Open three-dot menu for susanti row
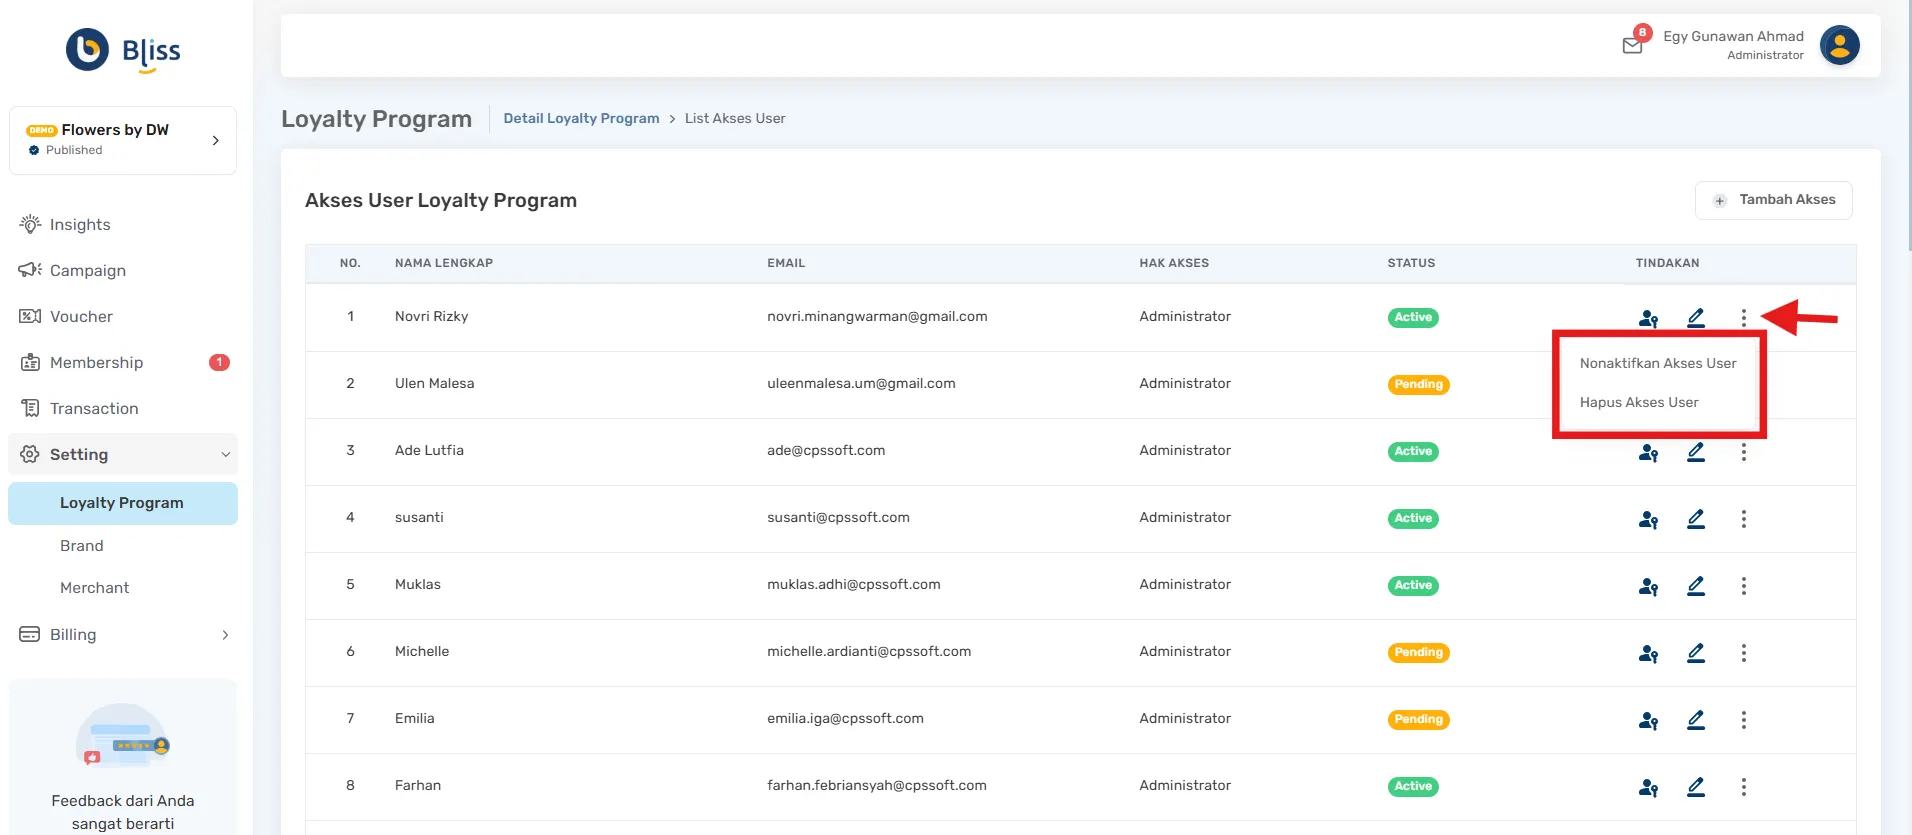This screenshot has height=835, width=1912. coord(1743,519)
